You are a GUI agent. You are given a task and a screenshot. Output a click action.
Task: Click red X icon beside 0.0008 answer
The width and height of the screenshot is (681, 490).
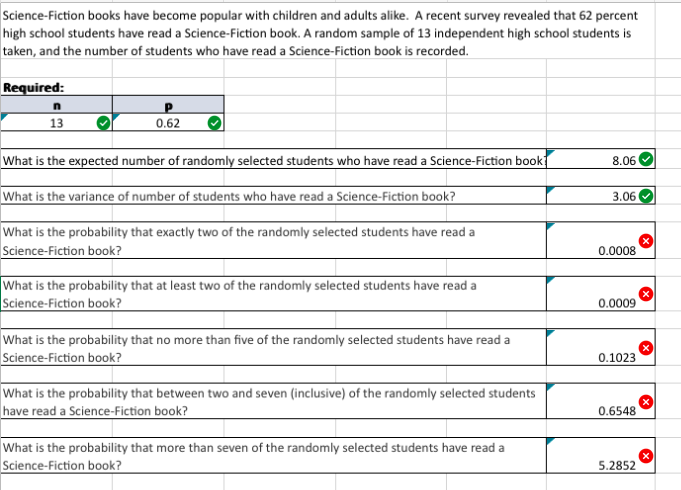646,241
